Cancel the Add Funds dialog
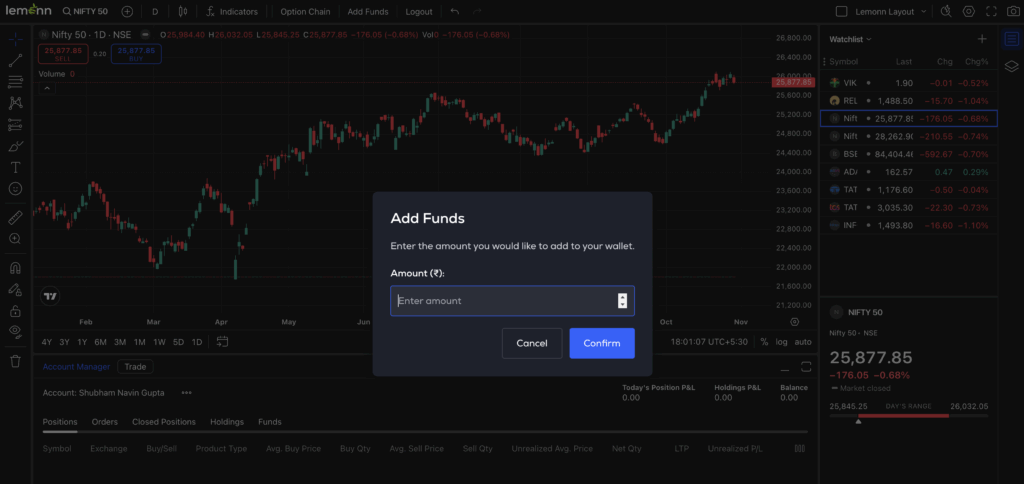This screenshot has width=1024, height=484. (x=532, y=343)
